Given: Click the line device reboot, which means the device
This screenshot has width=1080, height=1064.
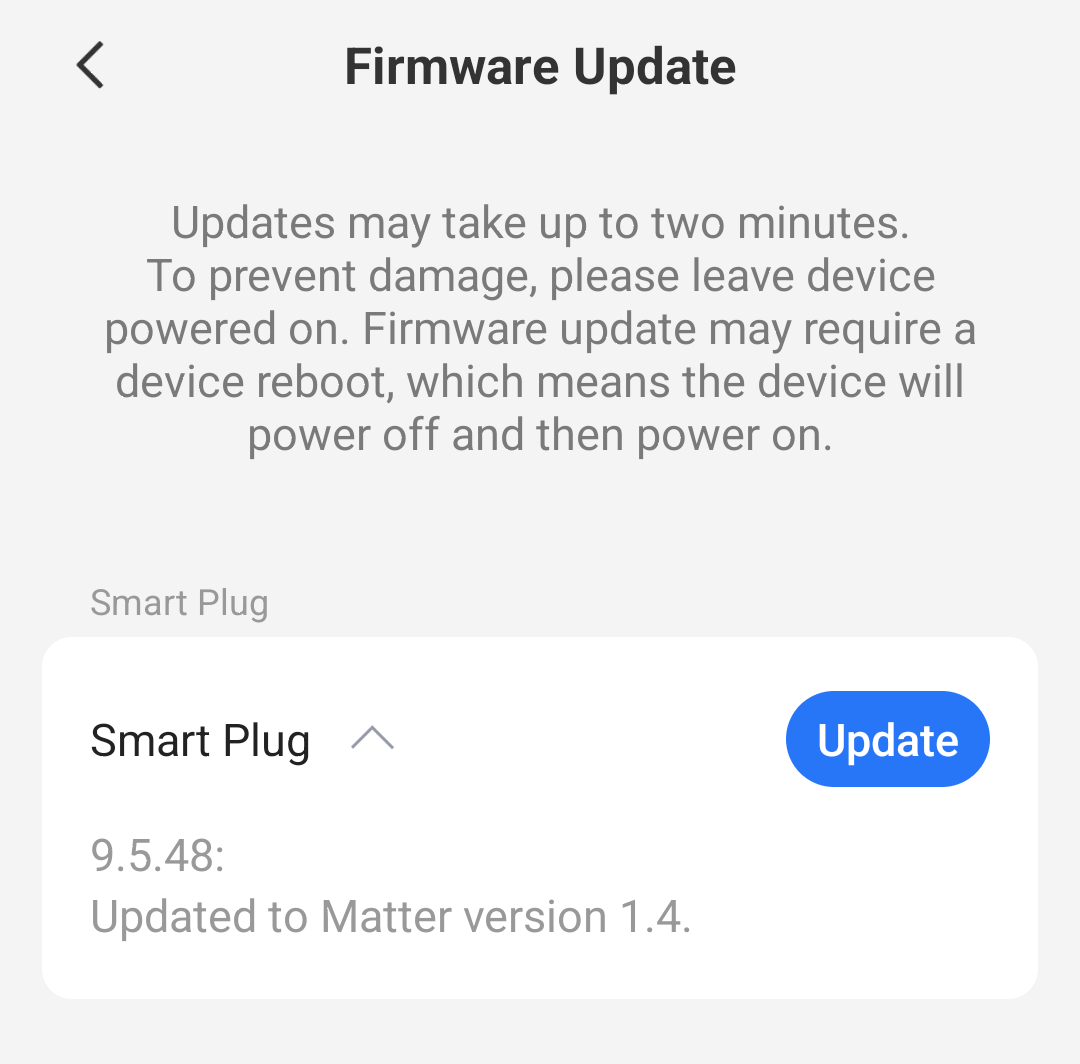Looking at the screenshot, I should point(540,382).
